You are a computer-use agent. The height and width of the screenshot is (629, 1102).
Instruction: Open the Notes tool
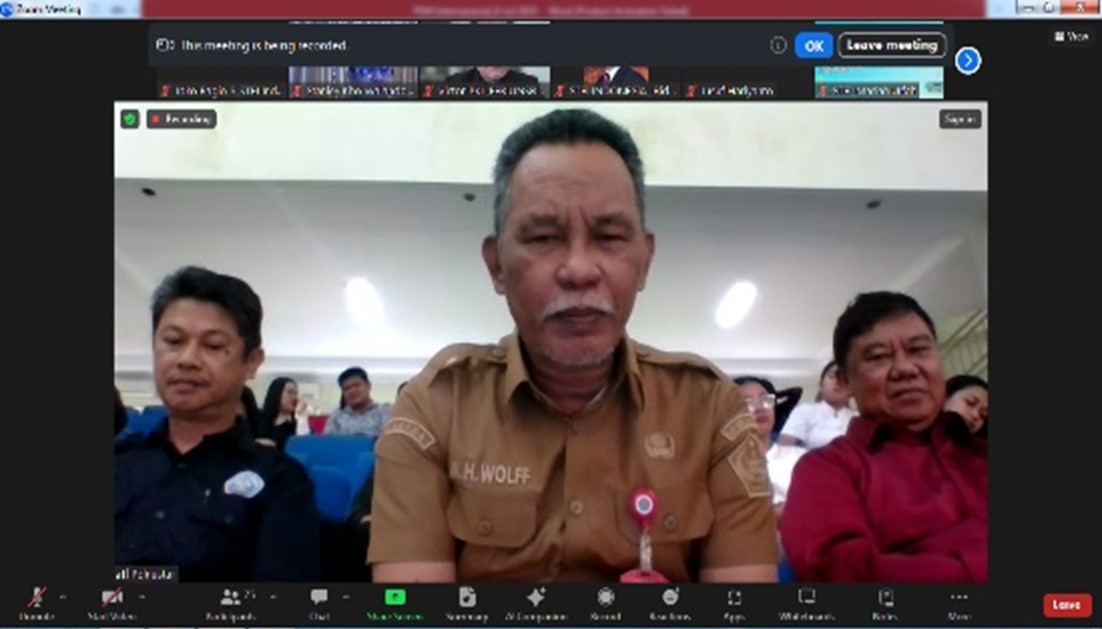[x=885, y=598]
